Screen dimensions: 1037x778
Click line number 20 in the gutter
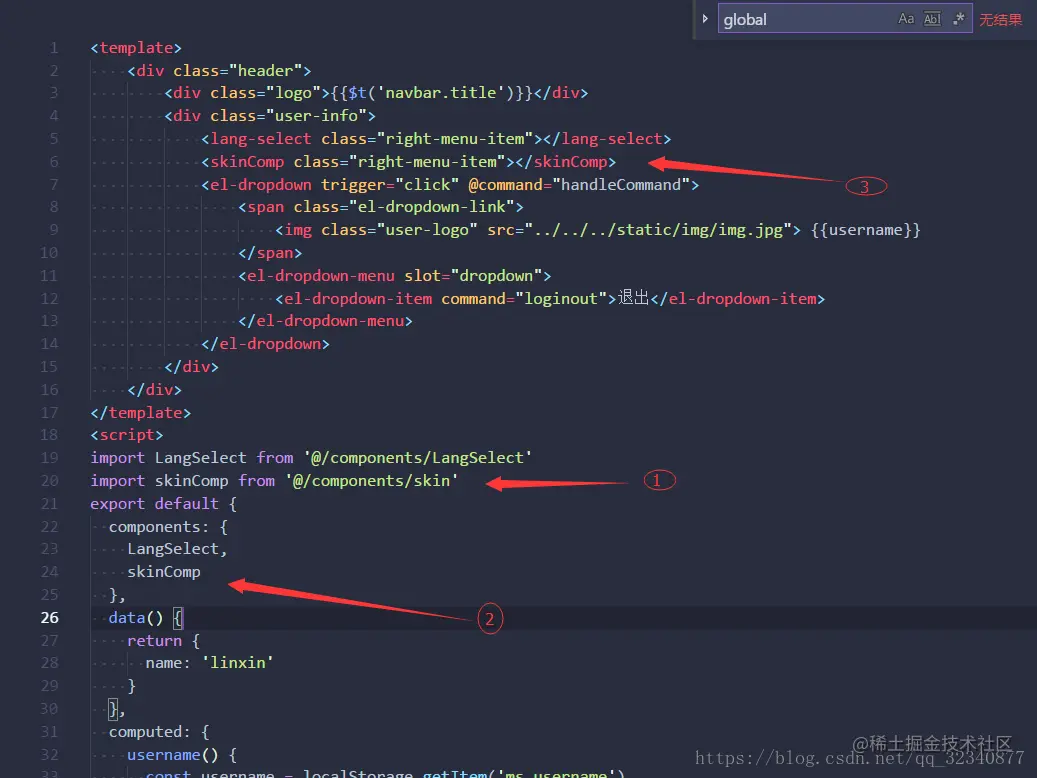tap(50, 481)
